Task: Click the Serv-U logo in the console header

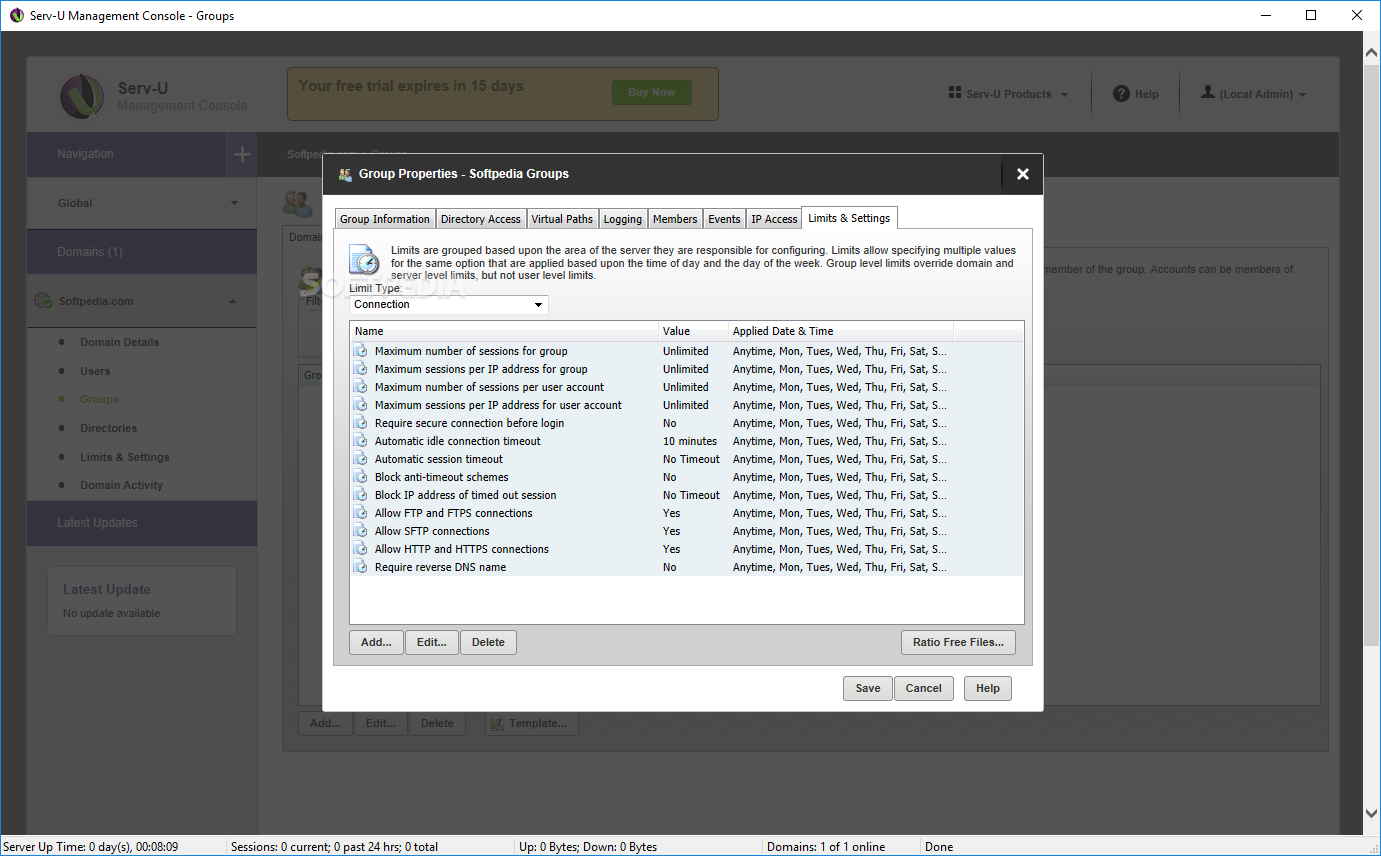Action: pos(82,96)
